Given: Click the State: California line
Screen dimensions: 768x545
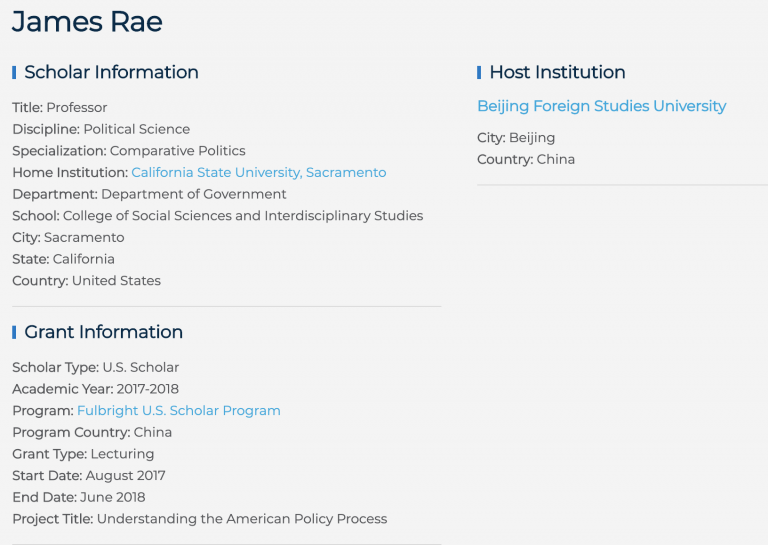Looking at the screenshot, I should pos(63,259).
